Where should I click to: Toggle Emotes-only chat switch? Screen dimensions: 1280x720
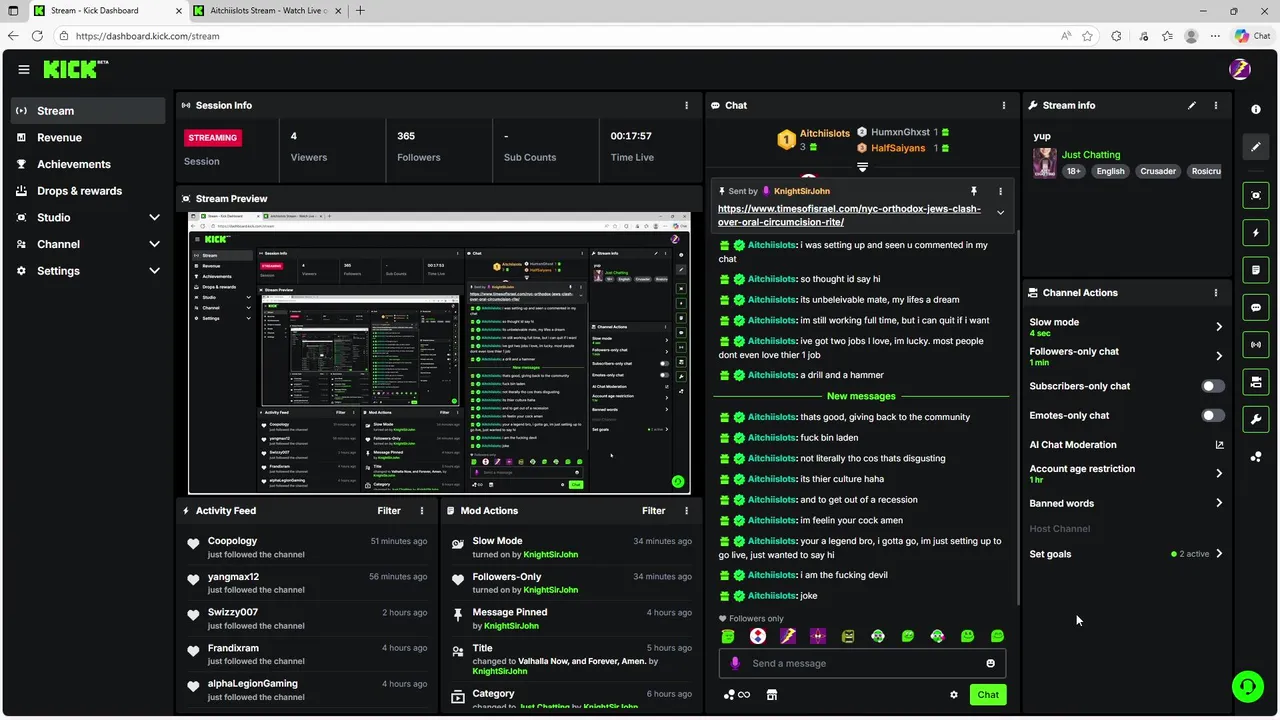coord(1213,415)
